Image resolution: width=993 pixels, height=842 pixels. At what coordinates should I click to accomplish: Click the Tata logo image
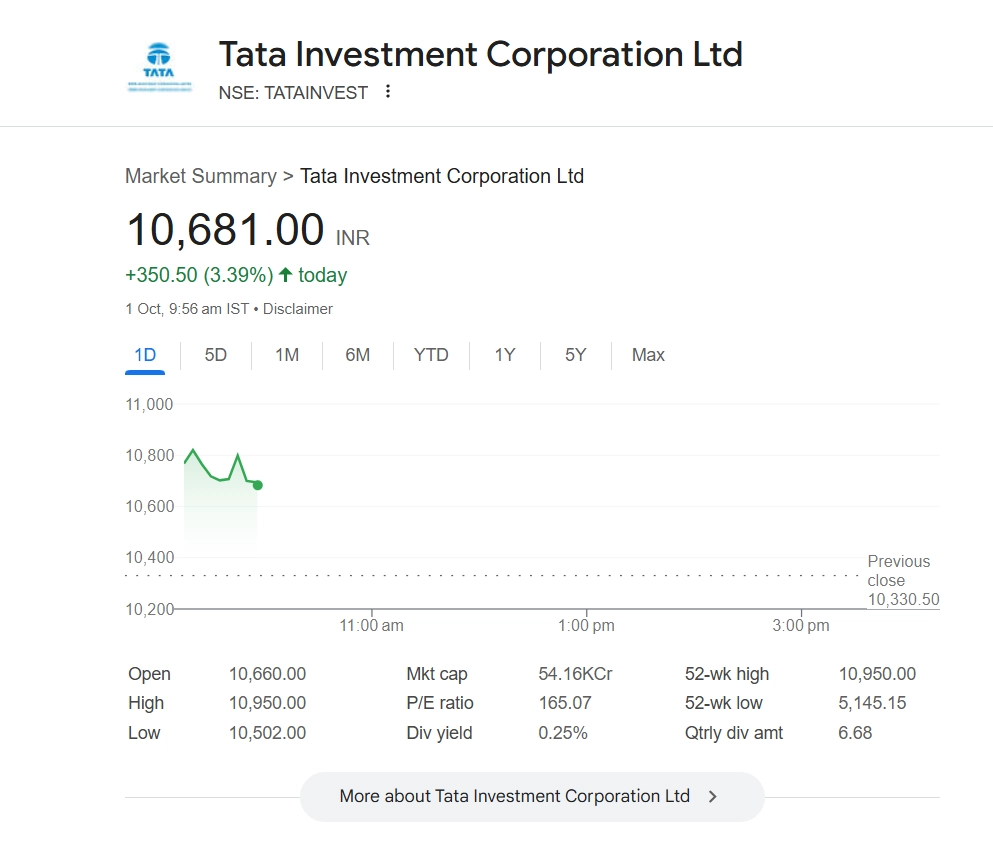[159, 67]
